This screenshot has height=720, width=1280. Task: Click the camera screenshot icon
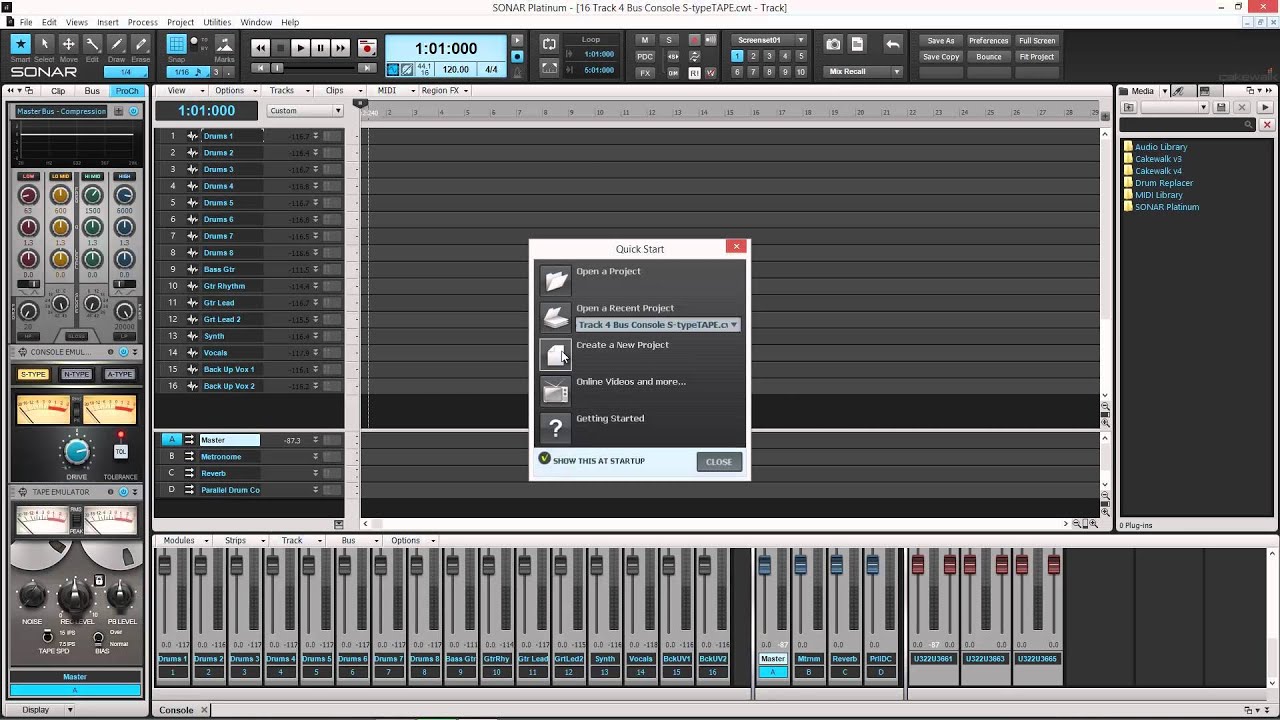click(x=833, y=44)
